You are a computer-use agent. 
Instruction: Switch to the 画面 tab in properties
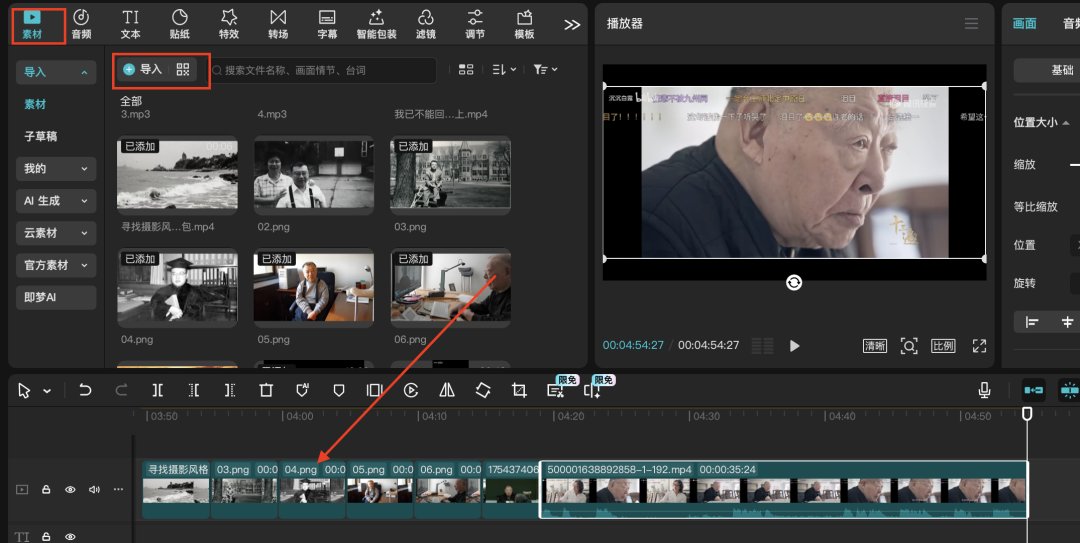click(x=1025, y=23)
